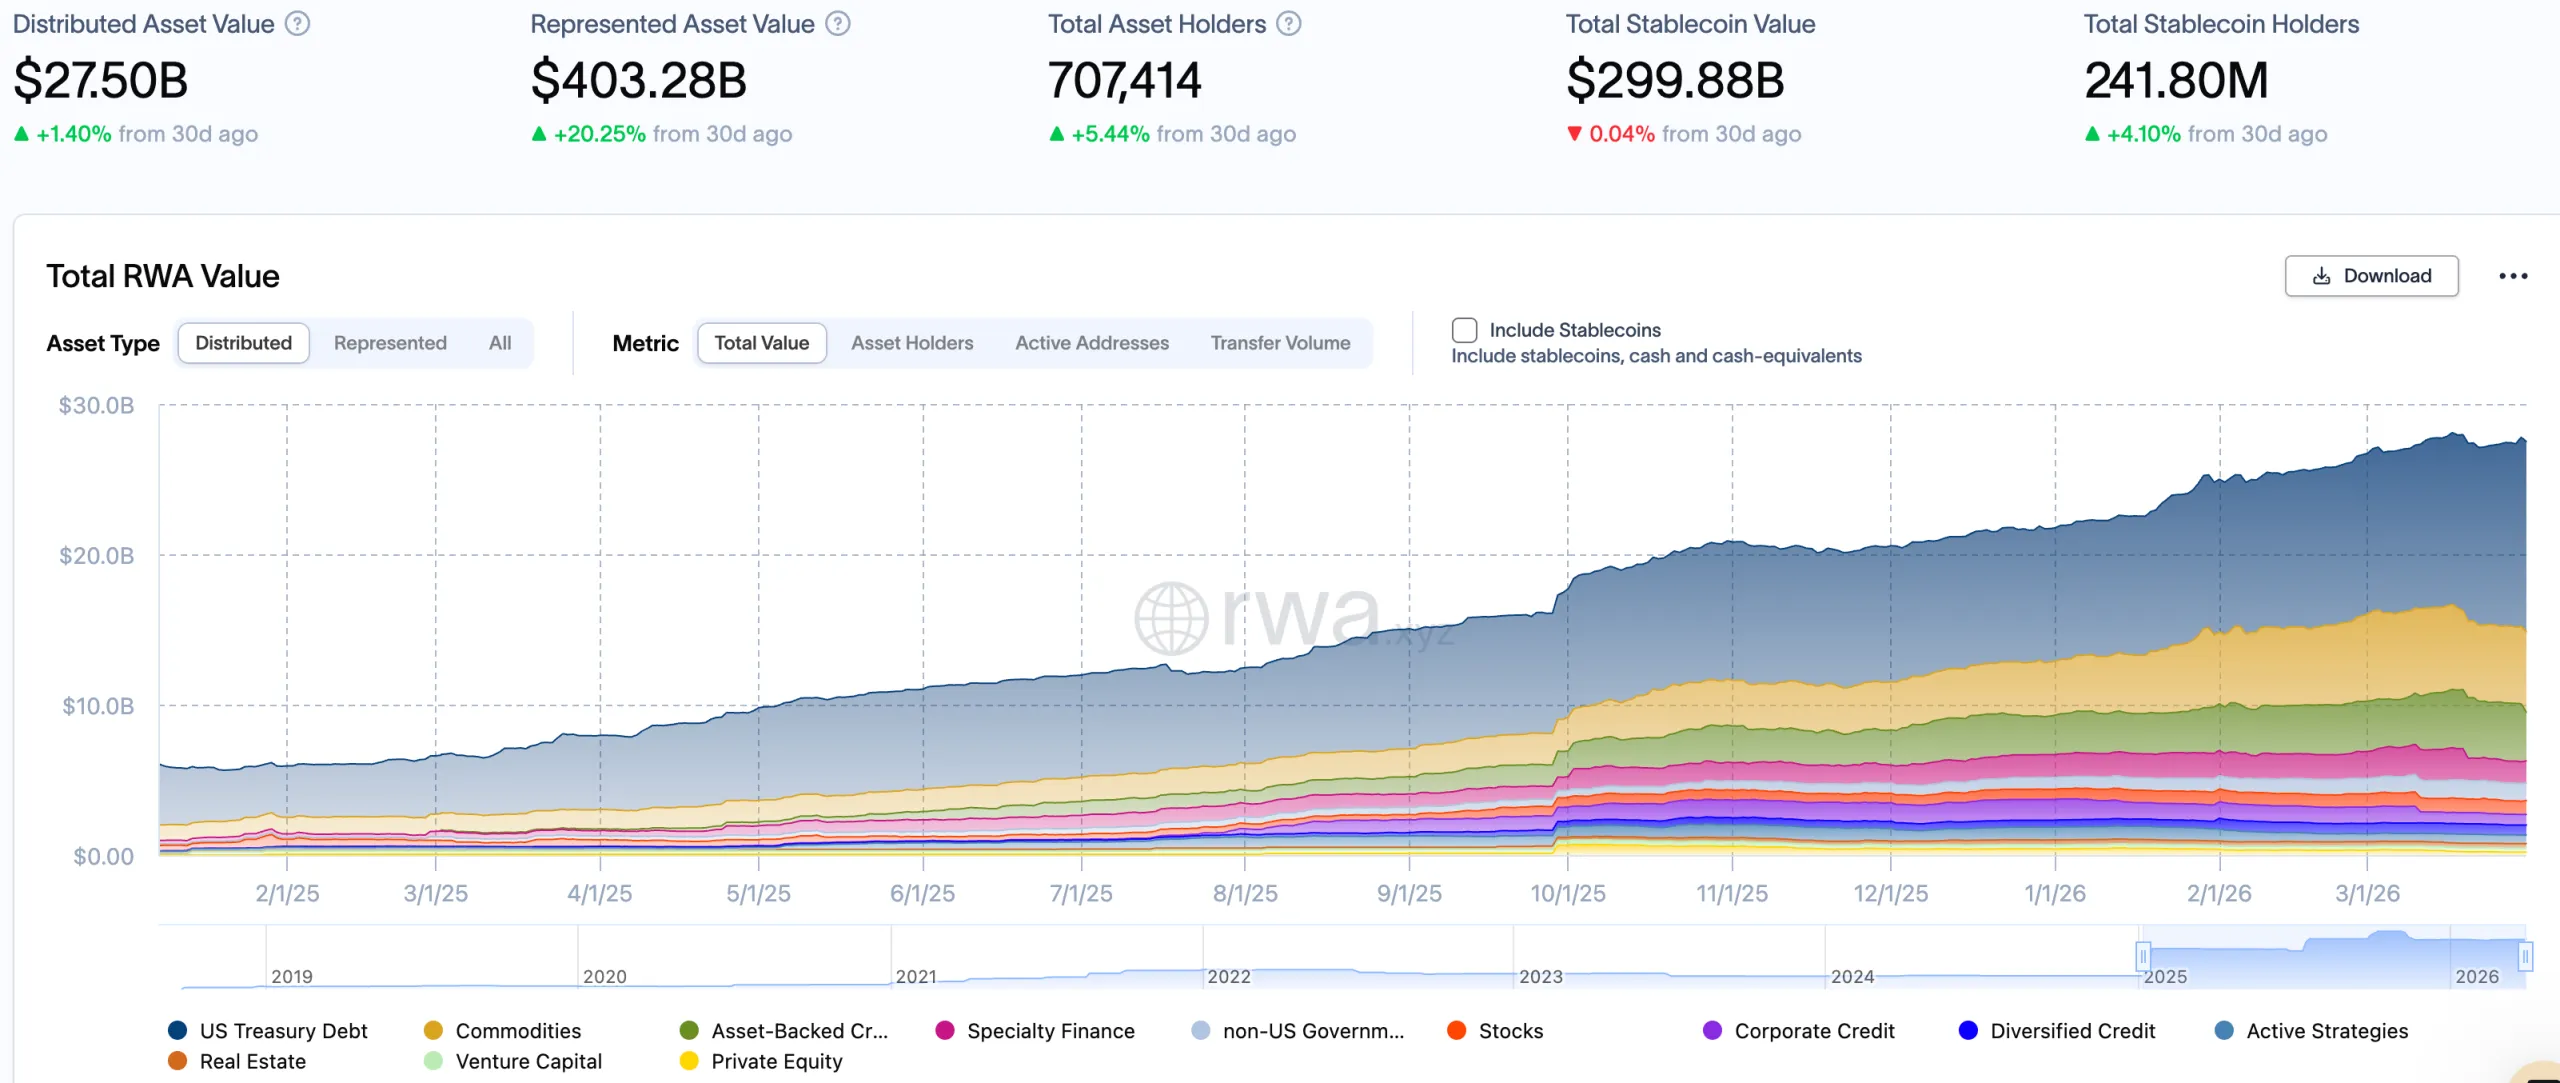This screenshot has width=2560, height=1083.
Task: Click help icon beside Represented Asset Value
Action: coord(838,24)
